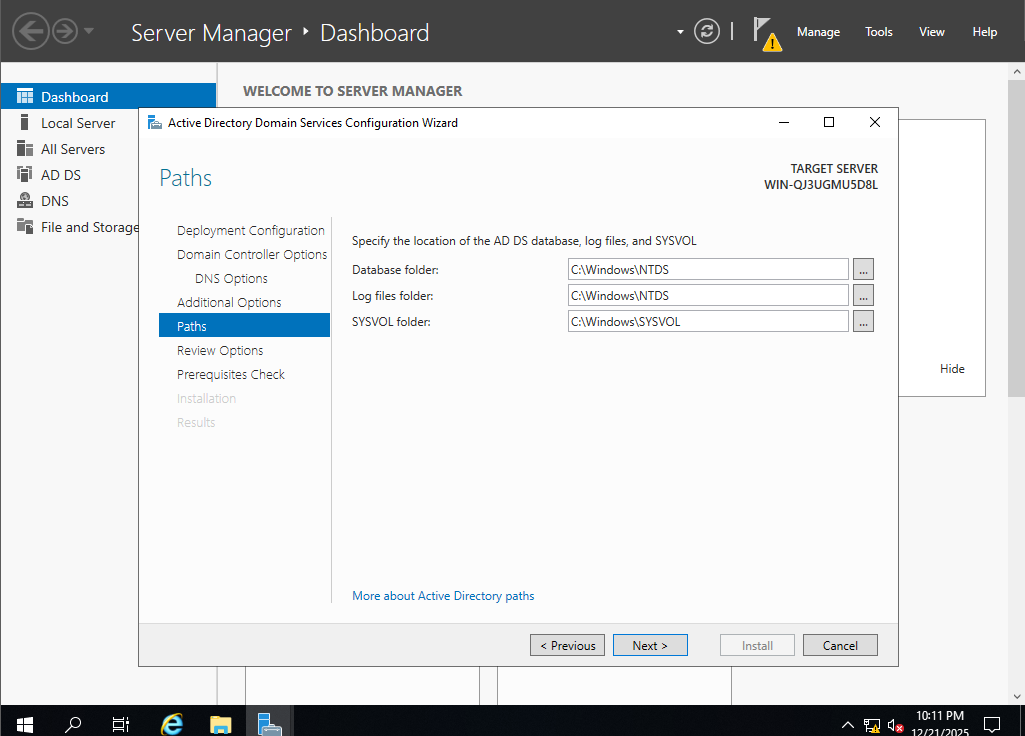Open Task View on the taskbar
Image resolution: width=1025 pixels, height=736 pixels.
[121, 724]
